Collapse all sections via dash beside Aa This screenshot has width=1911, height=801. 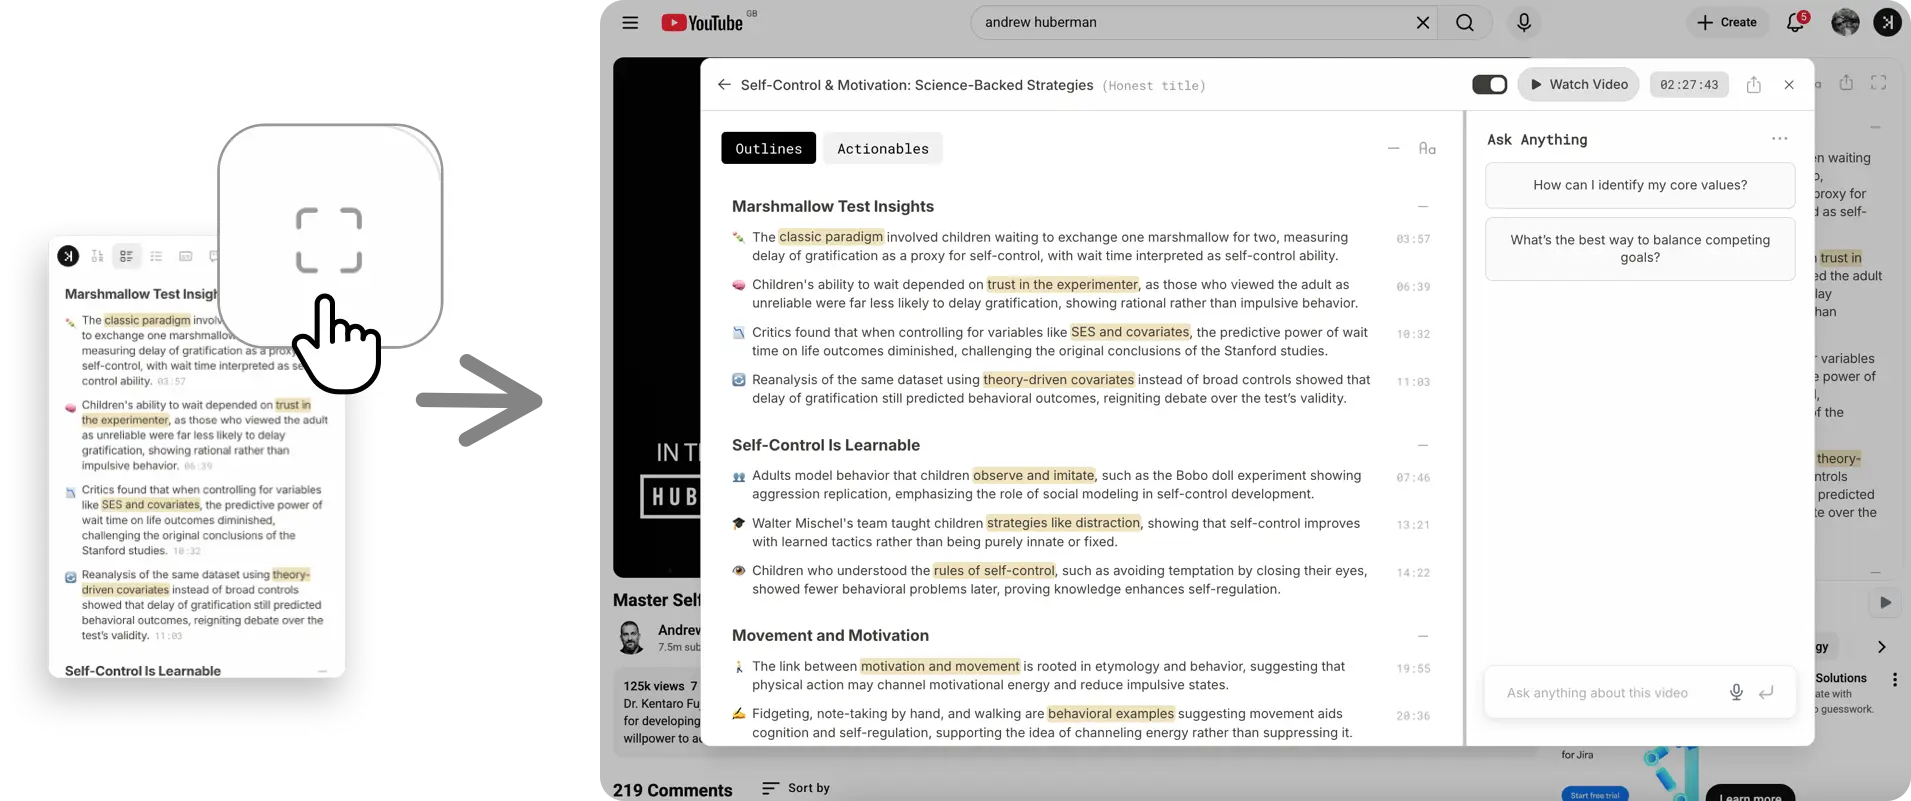pyautogui.click(x=1393, y=148)
